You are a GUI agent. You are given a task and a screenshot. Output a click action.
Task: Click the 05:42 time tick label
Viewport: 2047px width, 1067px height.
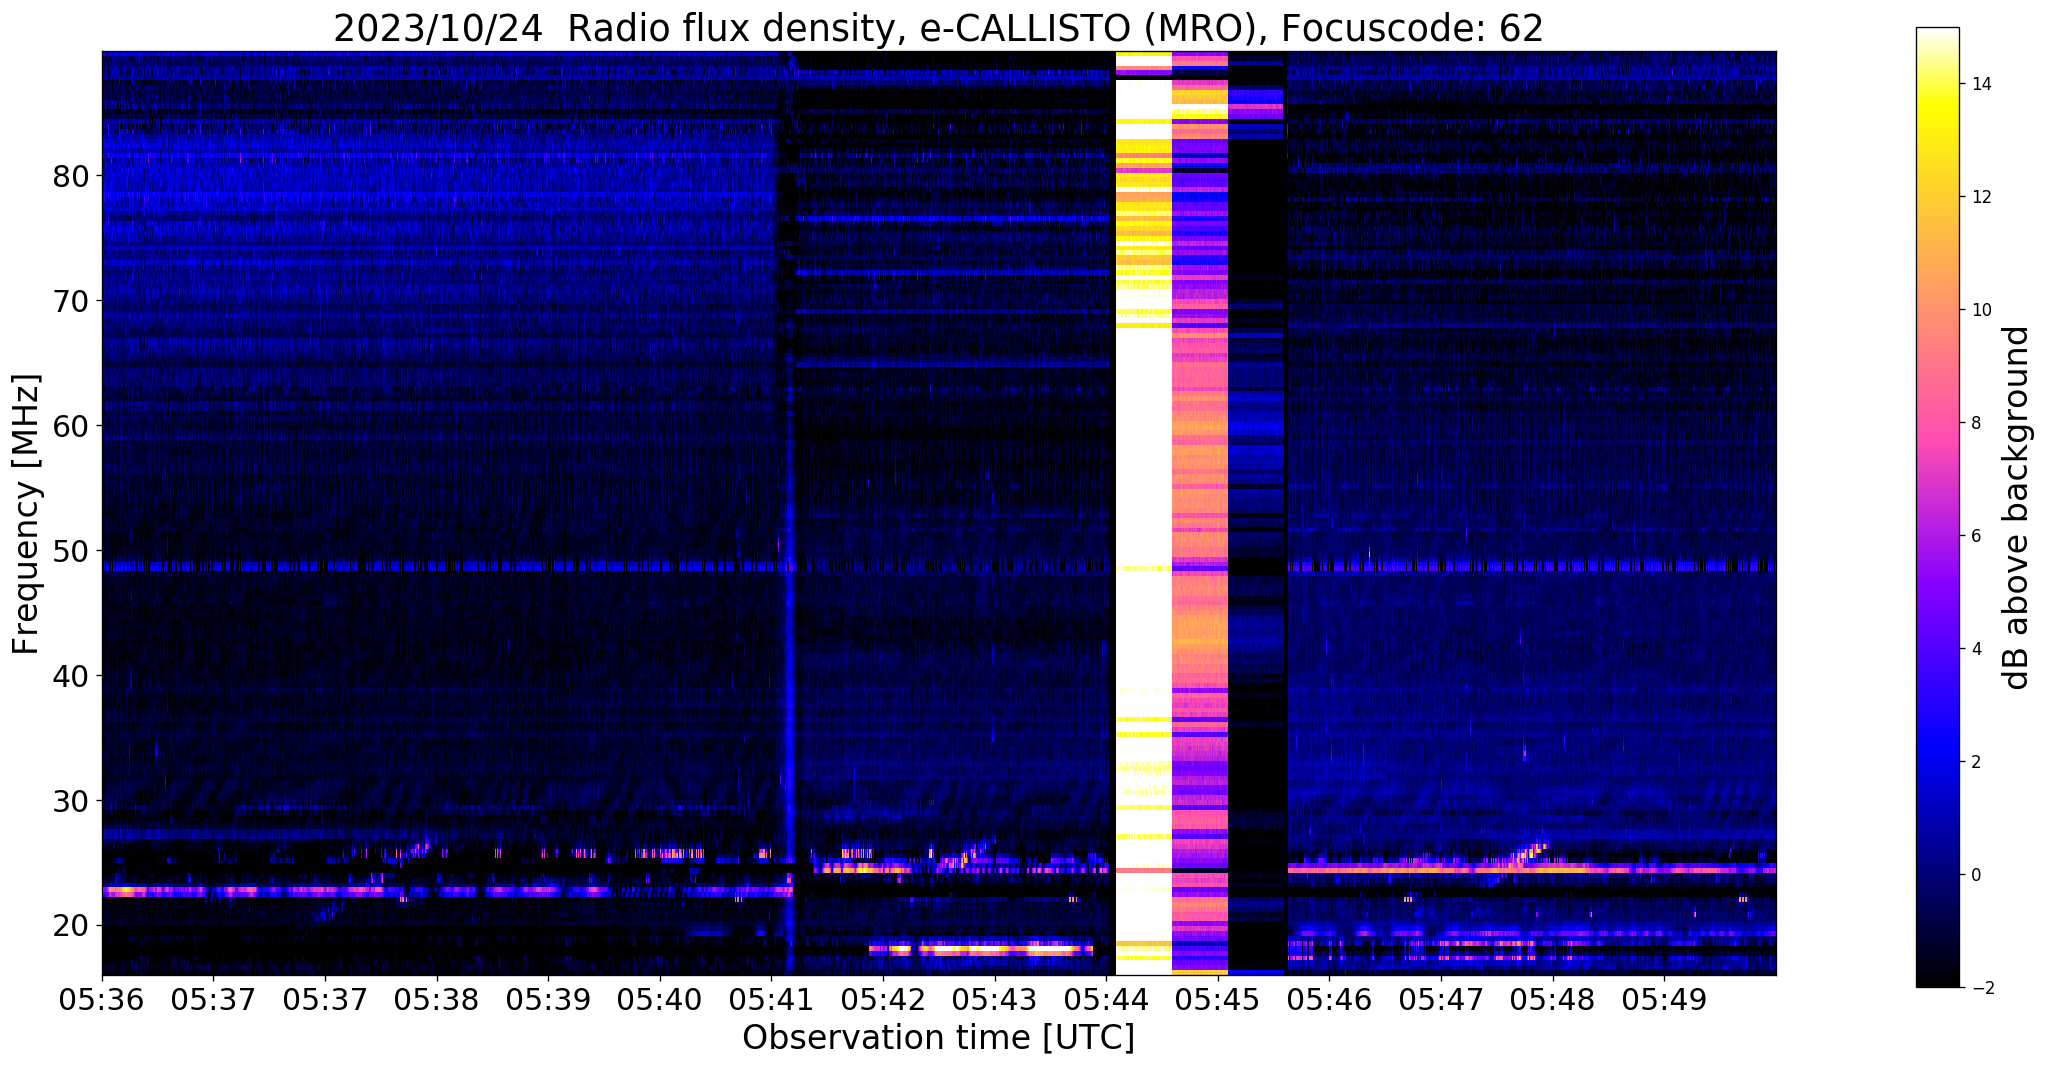(883, 999)
